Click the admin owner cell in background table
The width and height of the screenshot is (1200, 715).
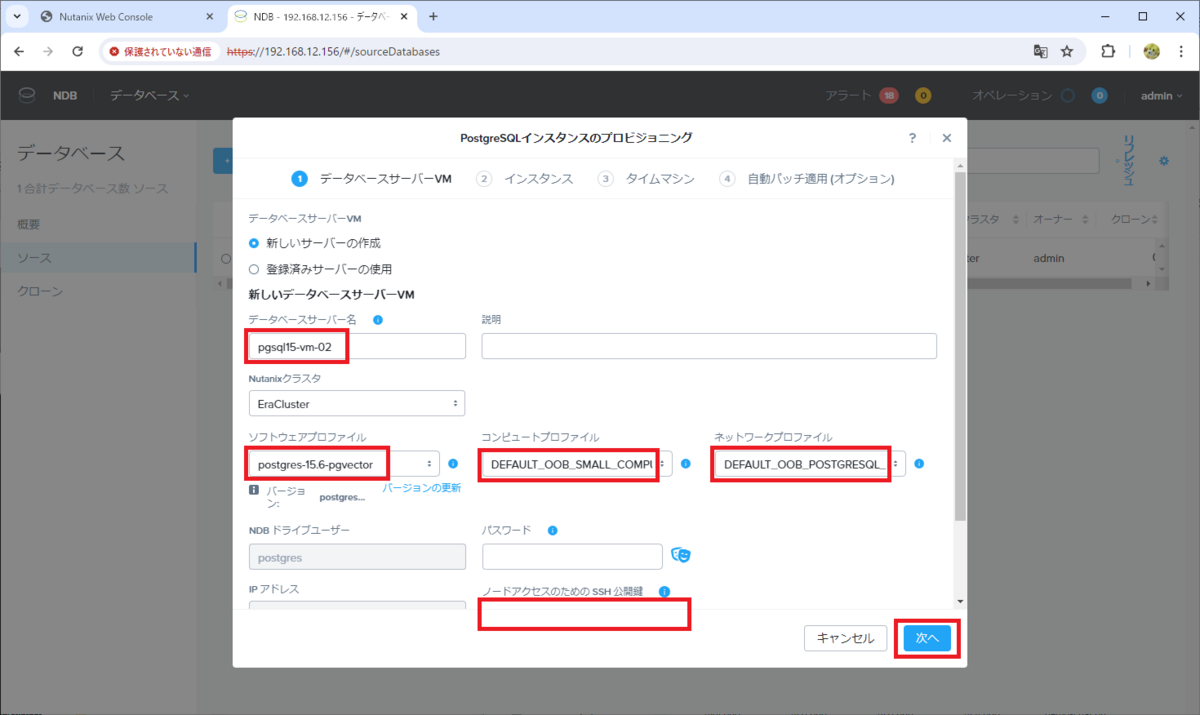click(1049, 258)
